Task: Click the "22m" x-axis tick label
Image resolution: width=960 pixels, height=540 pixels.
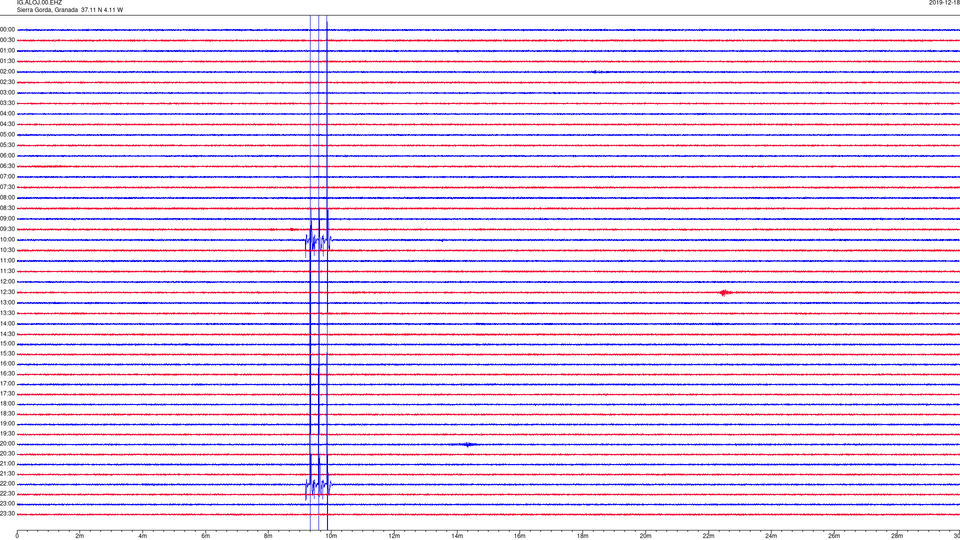Action: coord(708,536)
